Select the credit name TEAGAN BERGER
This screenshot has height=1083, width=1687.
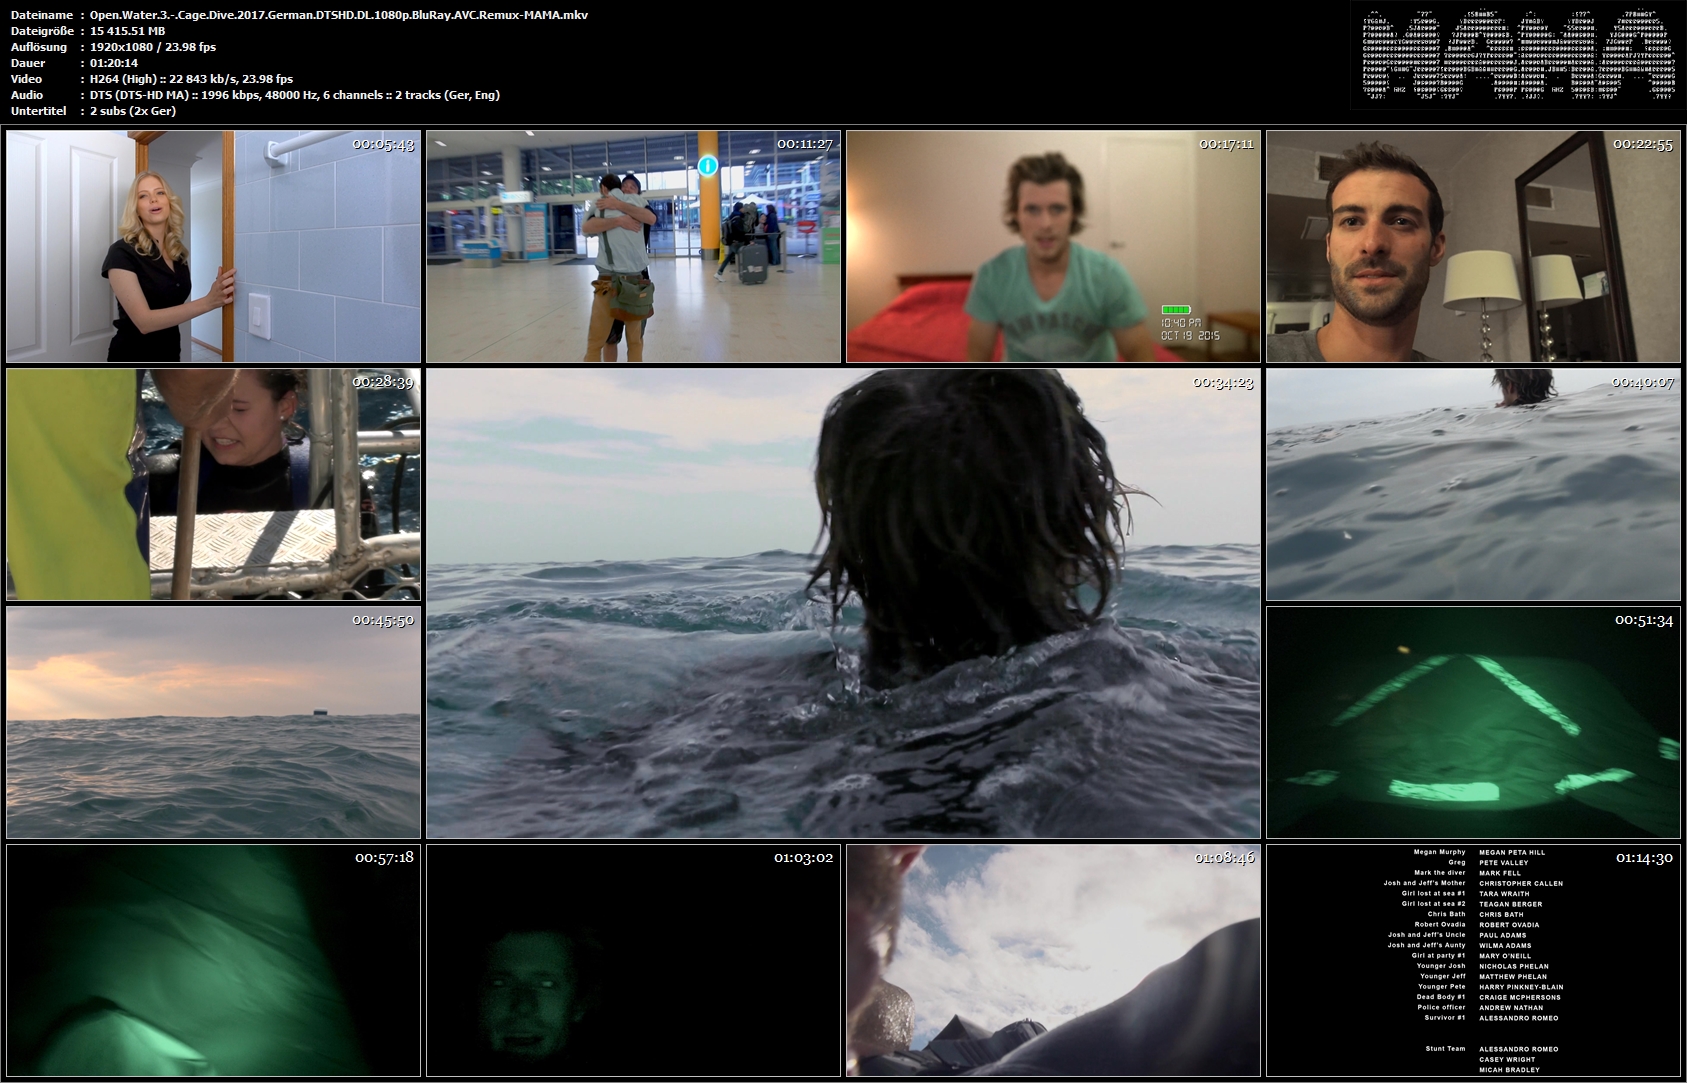click(1510, 904)
